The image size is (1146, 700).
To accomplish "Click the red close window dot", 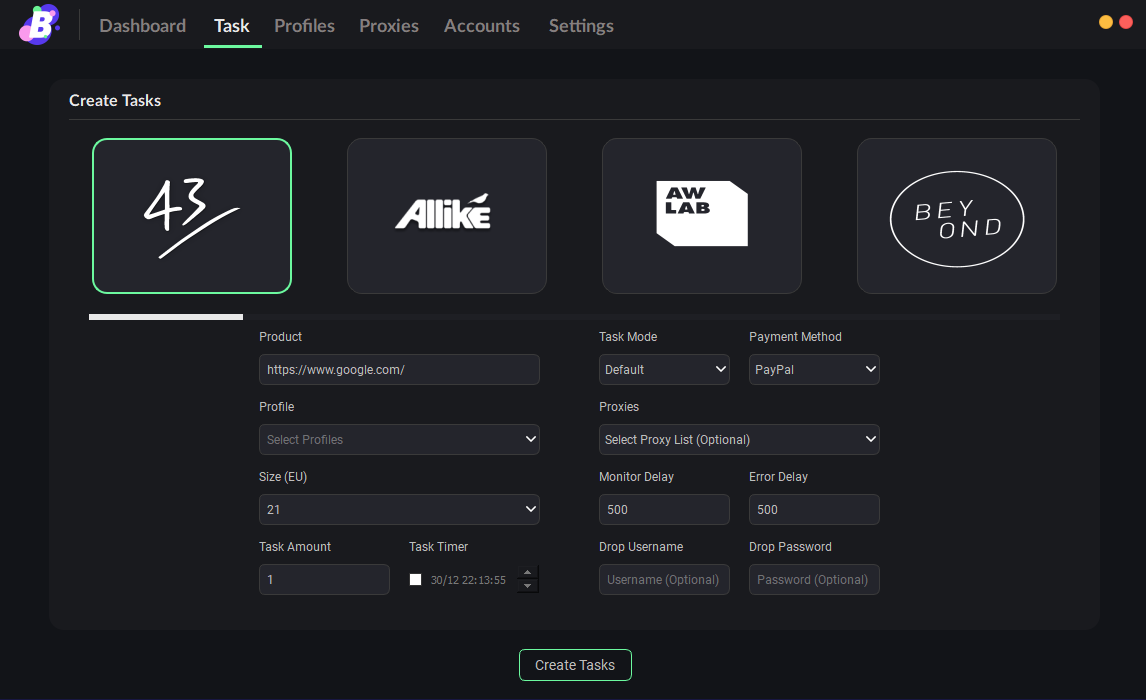I will click(1126, 22).
